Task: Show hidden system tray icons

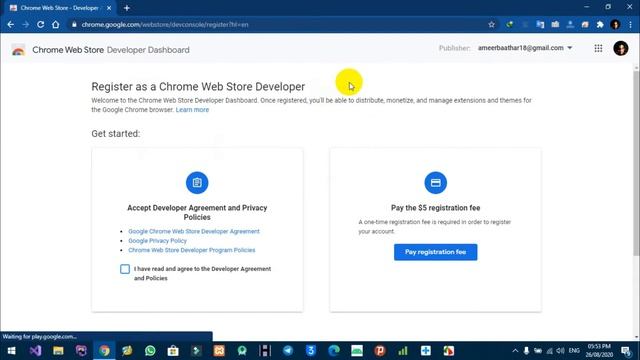Action: click(x=515, y=351)
